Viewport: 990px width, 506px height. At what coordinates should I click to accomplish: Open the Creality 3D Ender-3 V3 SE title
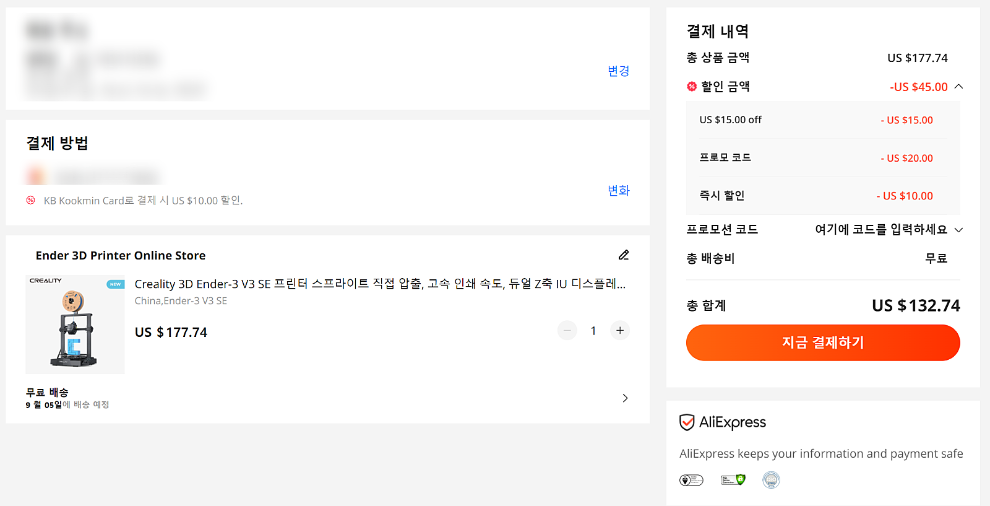coord(380,284)
